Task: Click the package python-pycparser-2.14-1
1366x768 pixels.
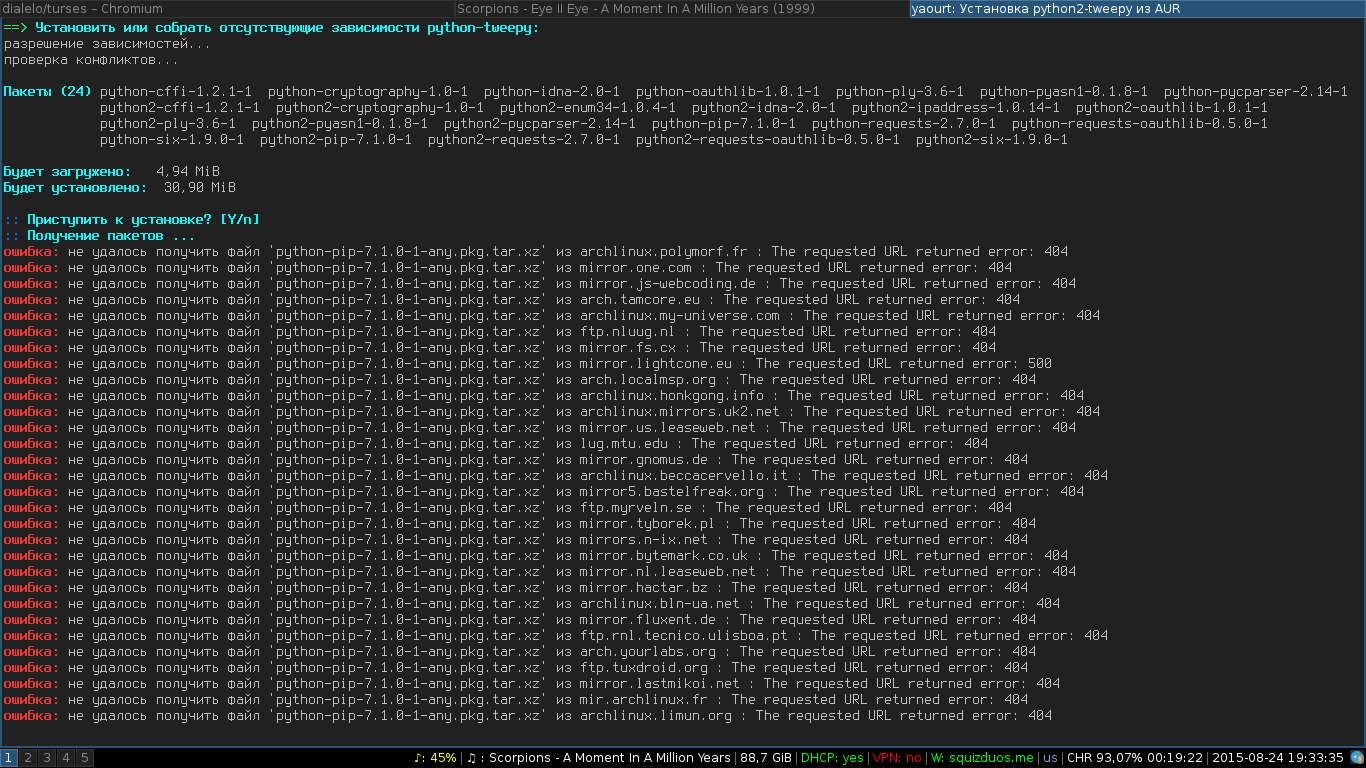Action: coord(1256,92)
